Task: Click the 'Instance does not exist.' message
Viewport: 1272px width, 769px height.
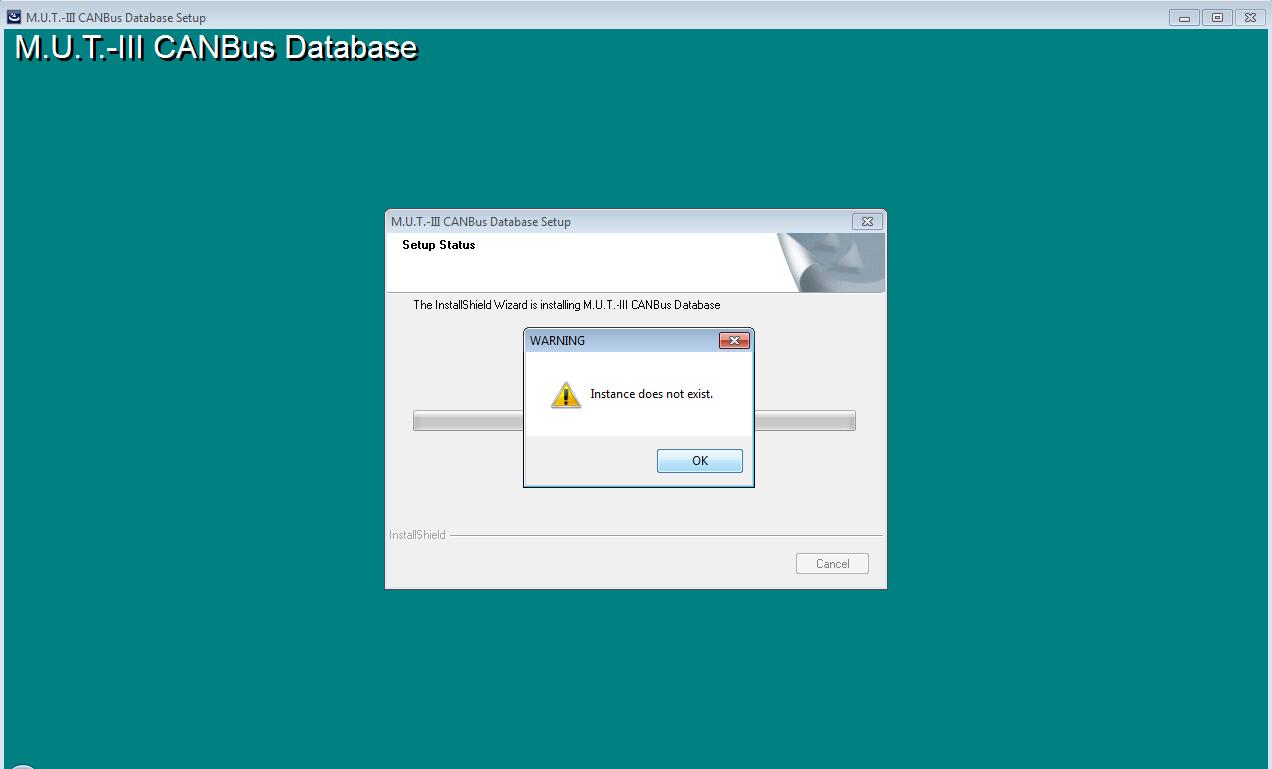Action: tap(651, 394)
